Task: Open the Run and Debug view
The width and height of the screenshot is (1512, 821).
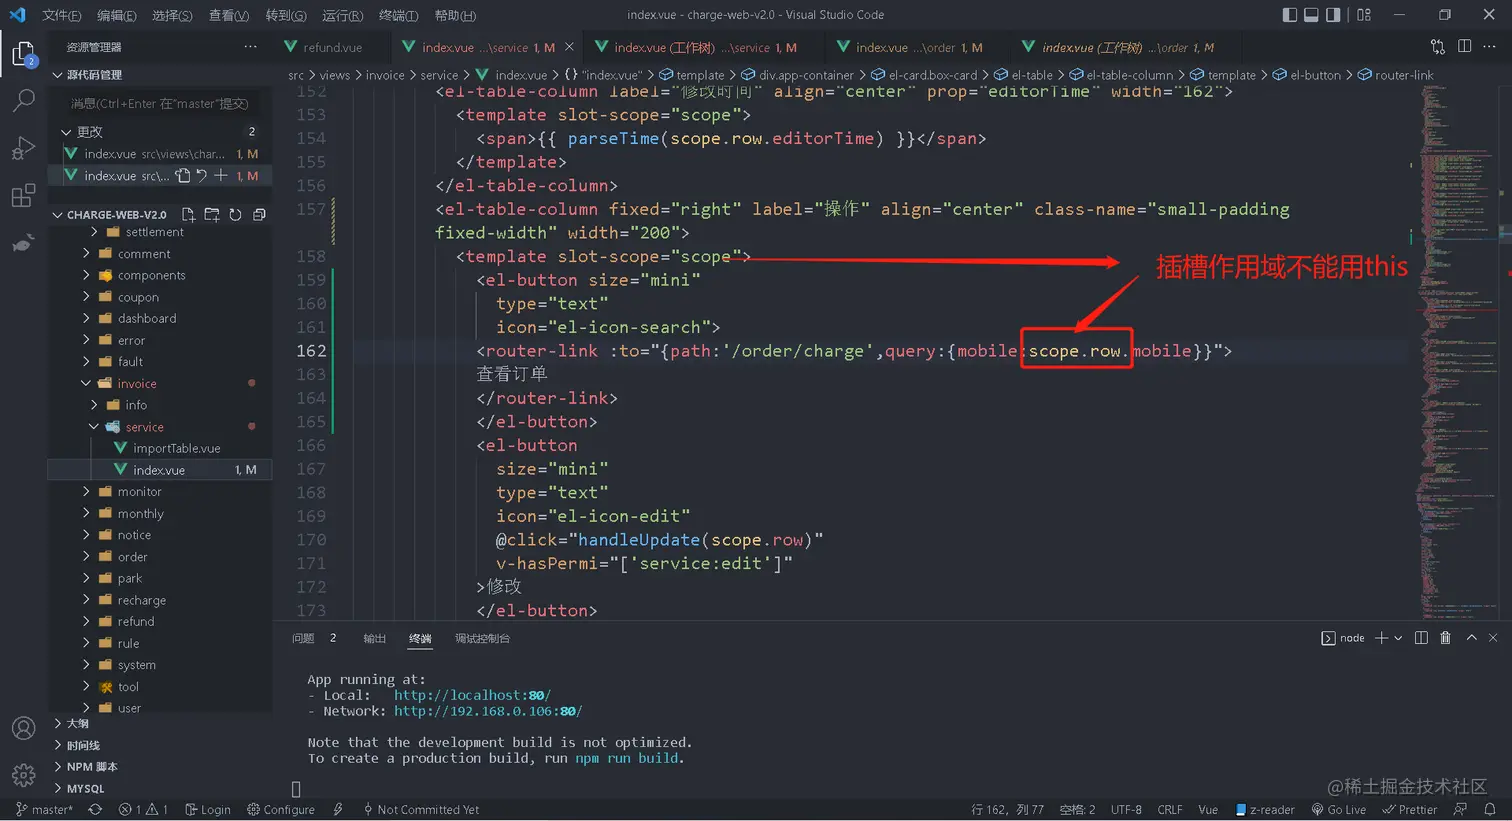Action: pos(23,148)
